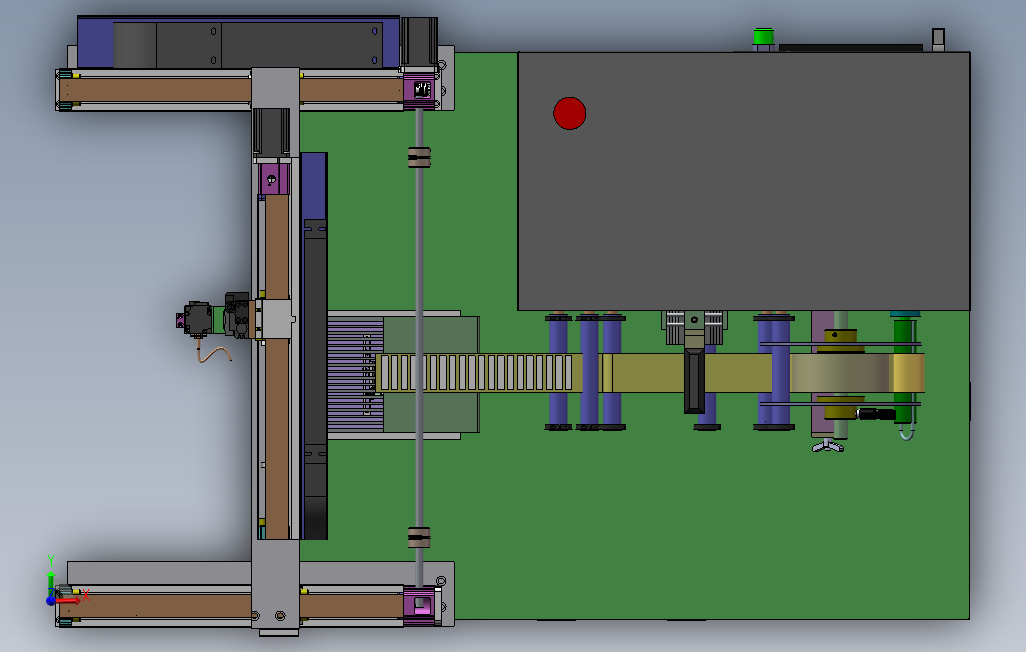Select the lower shaft coupling on the drive shaft

point(419,537)
